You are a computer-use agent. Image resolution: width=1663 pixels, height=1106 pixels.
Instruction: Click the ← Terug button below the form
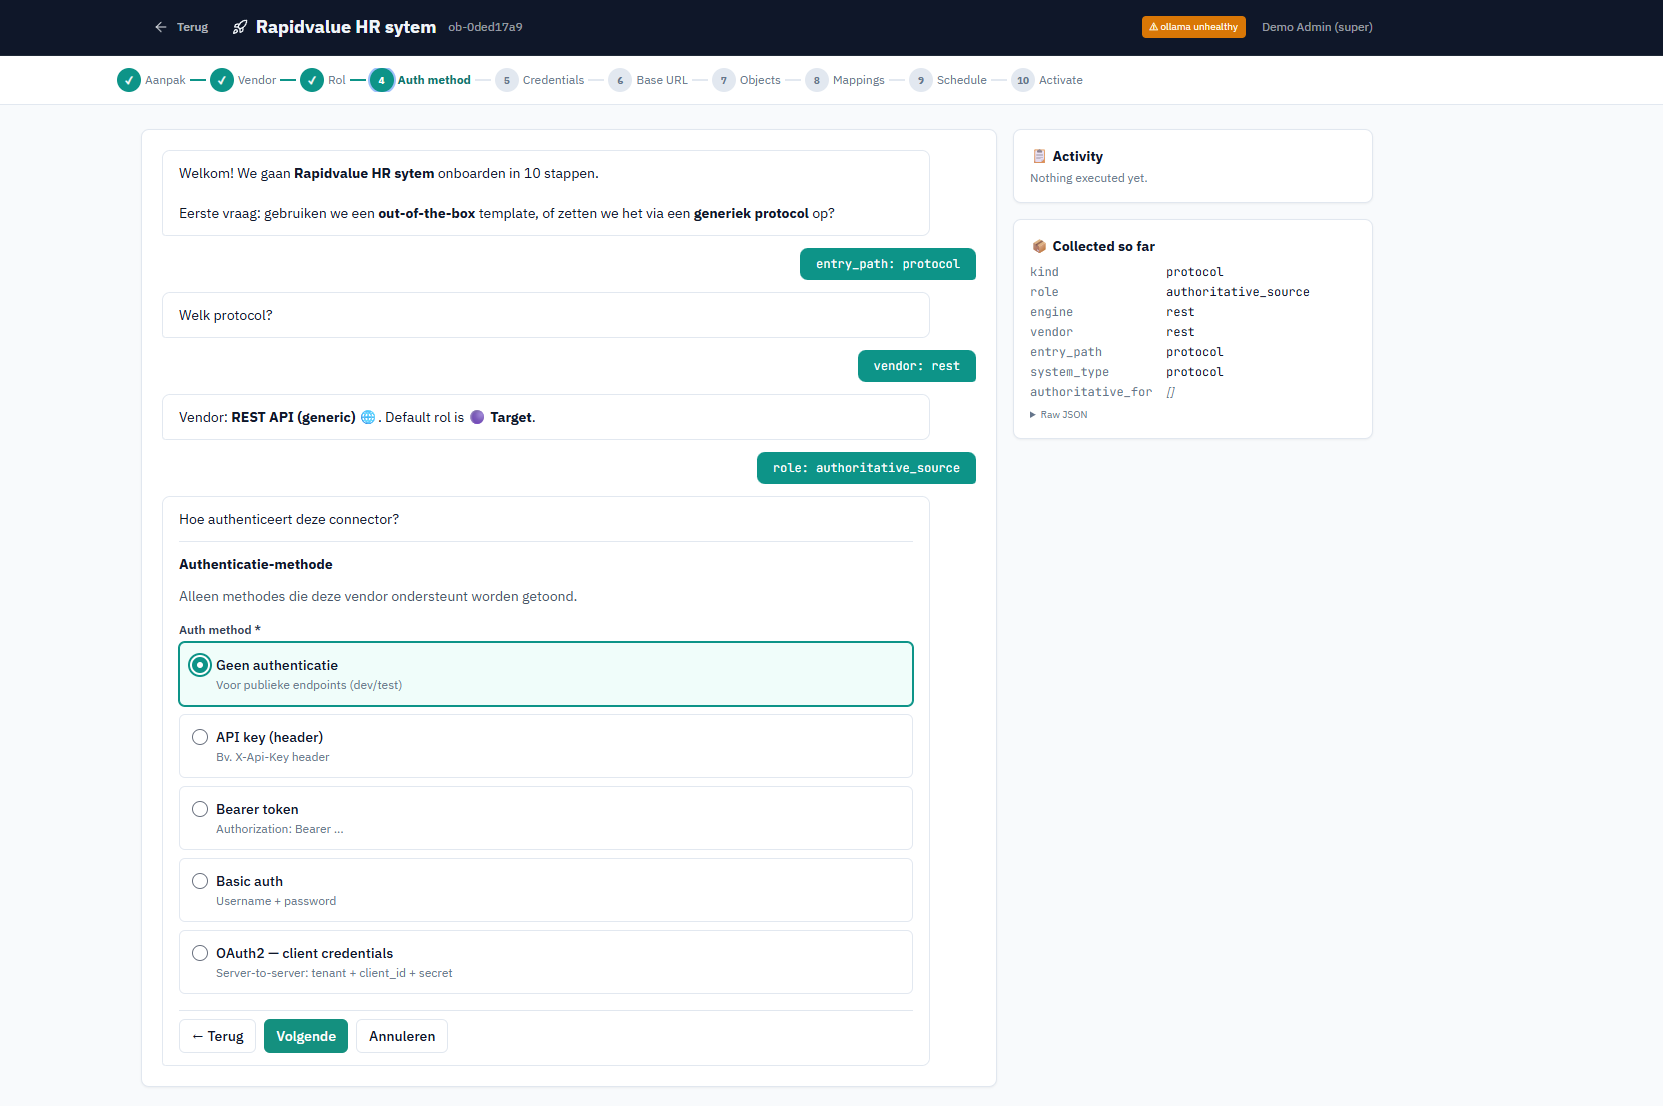coord(218,1036)
